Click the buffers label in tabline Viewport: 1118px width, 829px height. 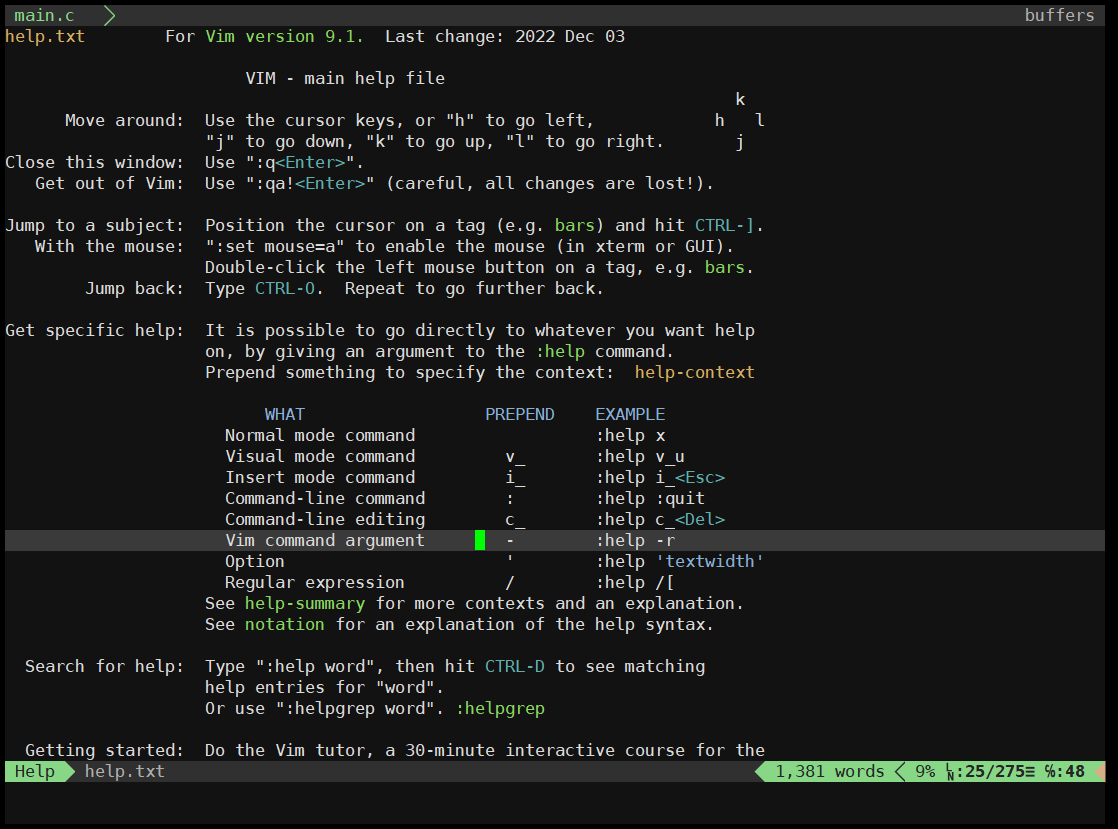(x=1059, y=15)
